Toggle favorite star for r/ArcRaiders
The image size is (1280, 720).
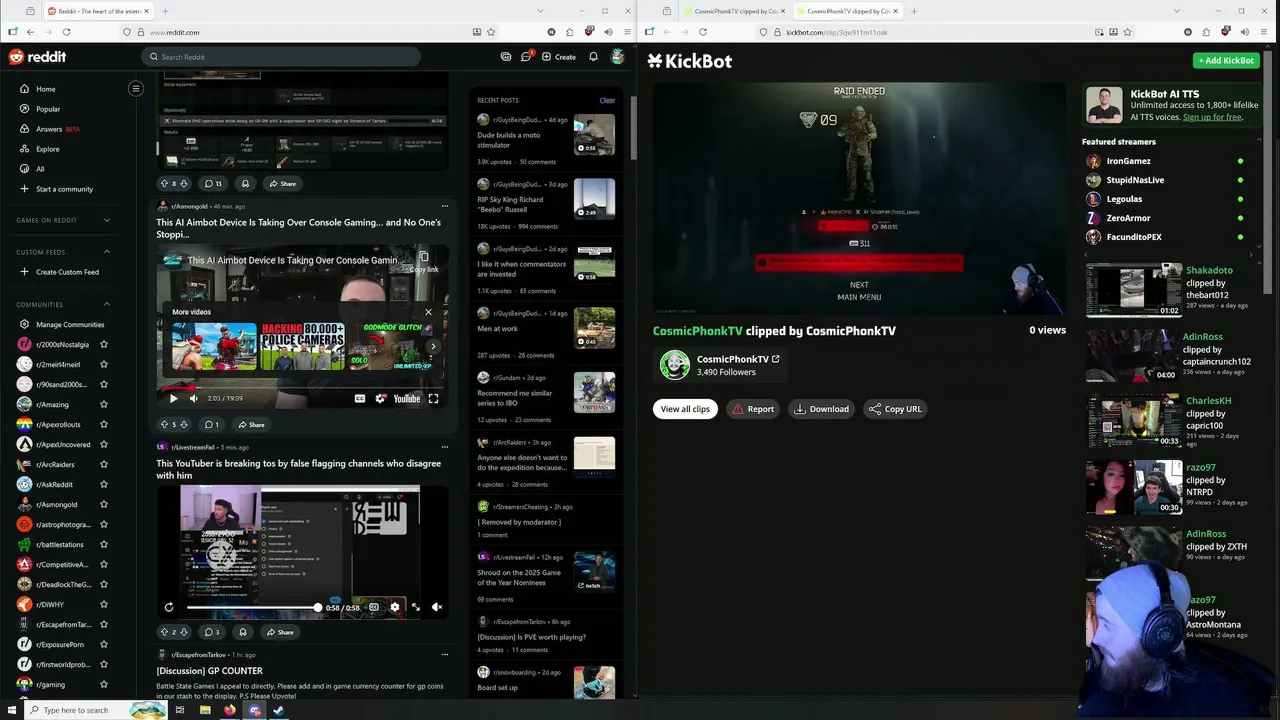103,464
